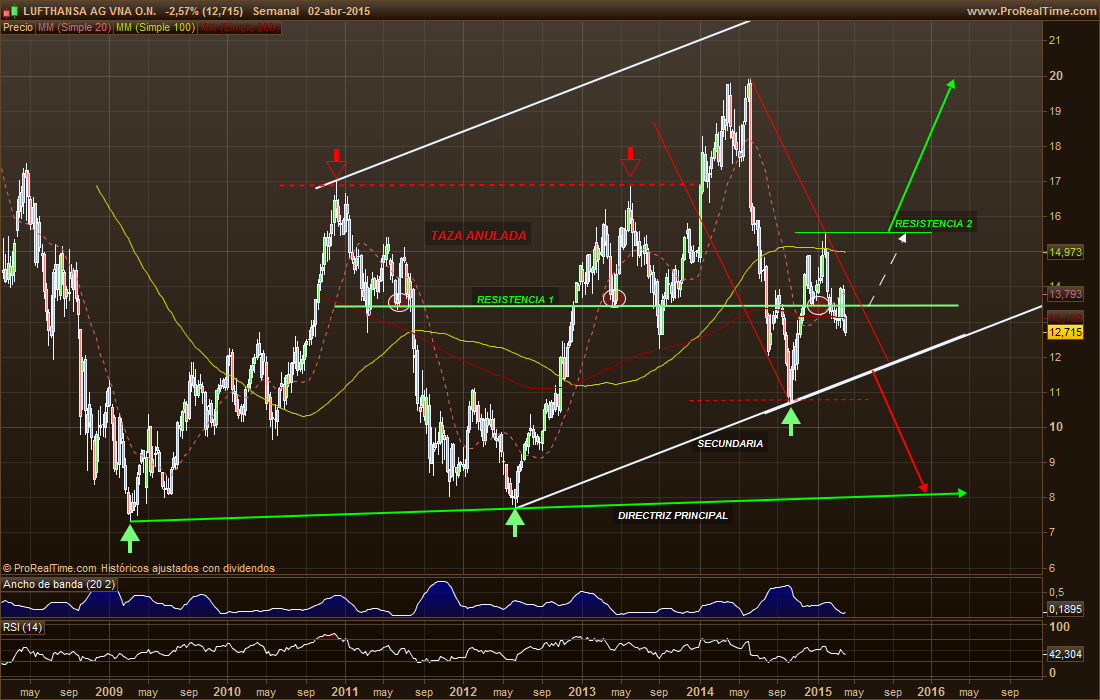The image size is (1100, 700).
Task: Select the TAZA ANULADA annotation
Action: tap(478, 236)
